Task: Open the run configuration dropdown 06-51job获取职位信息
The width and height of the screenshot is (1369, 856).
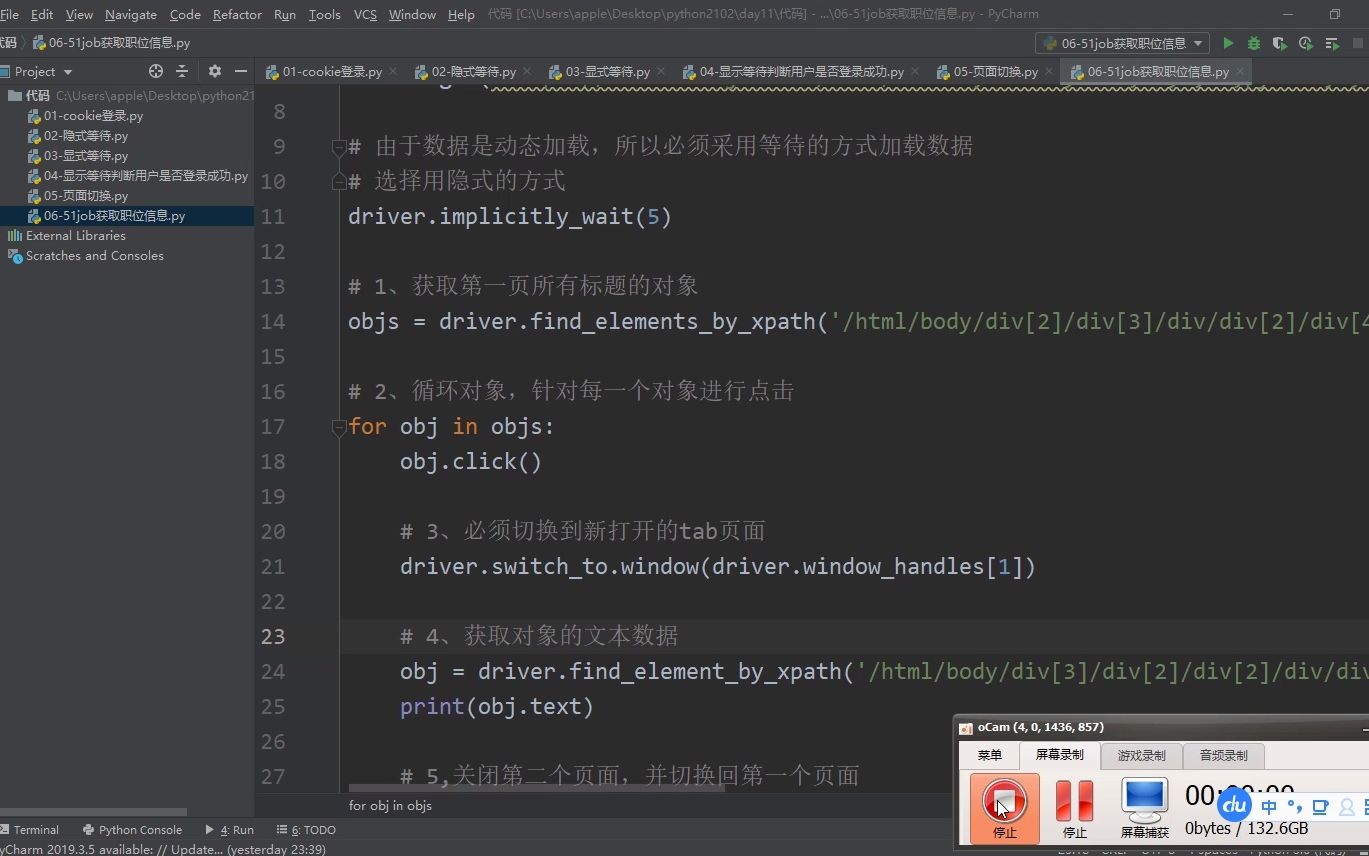Action: click(1122, 43)
